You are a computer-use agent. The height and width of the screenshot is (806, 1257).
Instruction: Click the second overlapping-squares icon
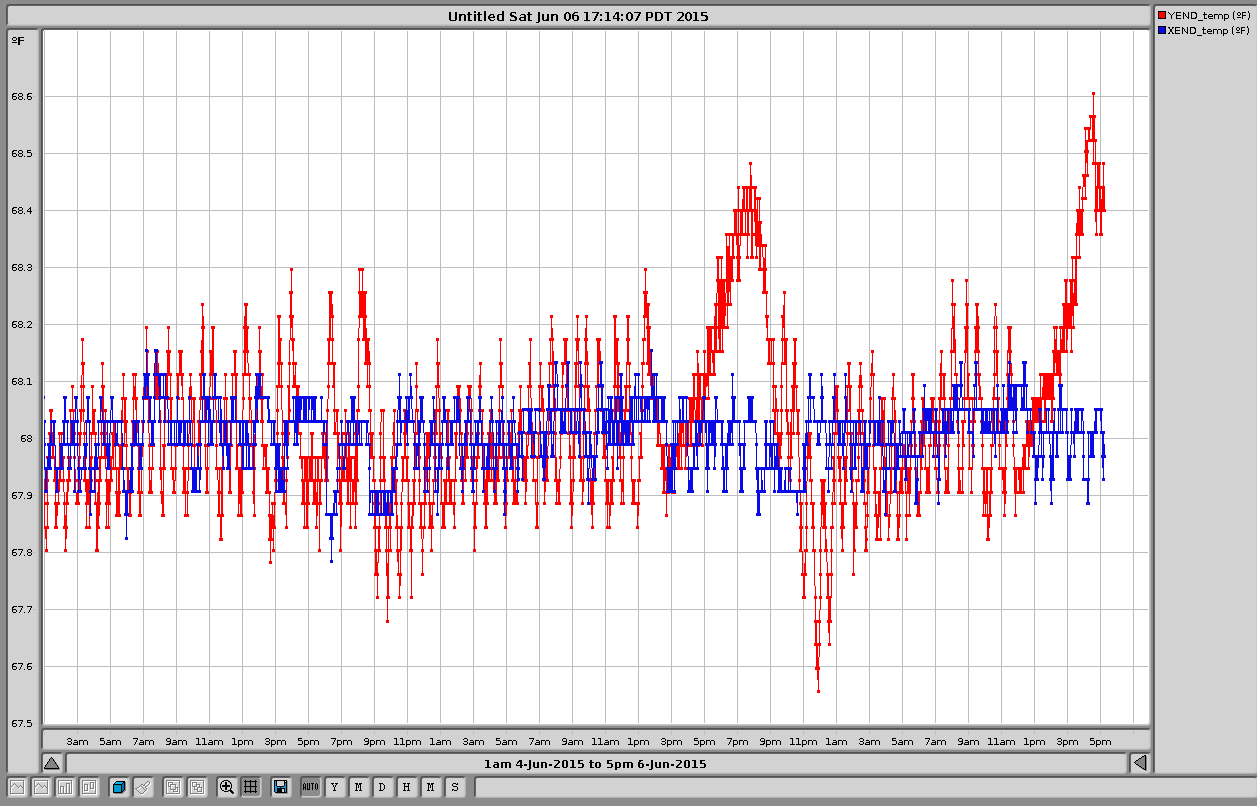[x=197, y=787]
